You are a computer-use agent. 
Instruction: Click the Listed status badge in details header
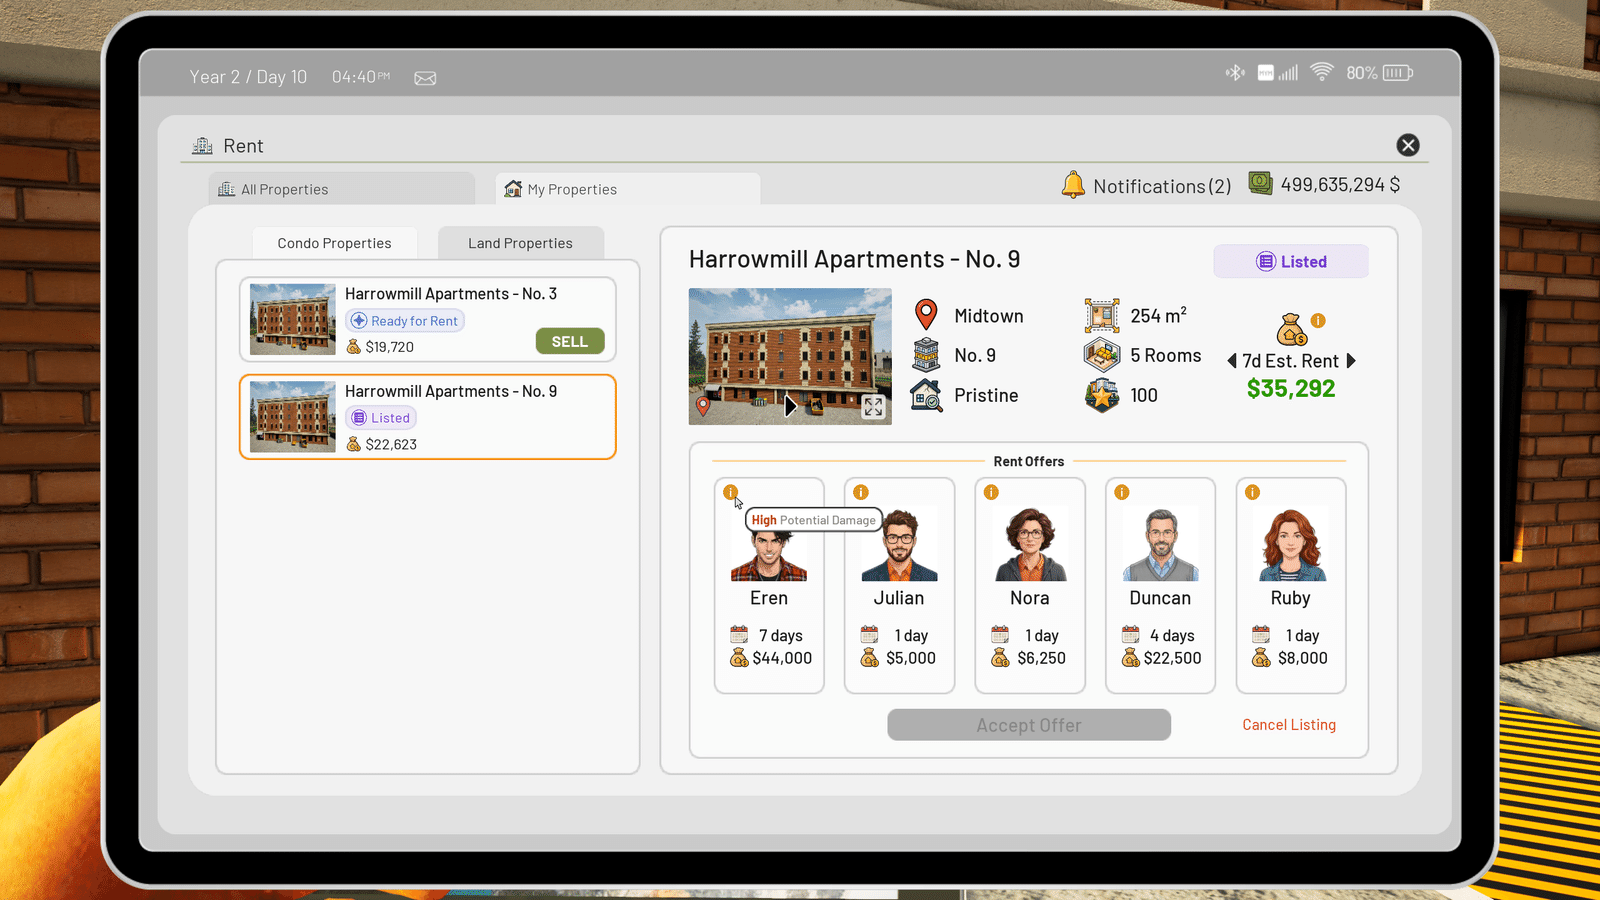coord(1291,262)
